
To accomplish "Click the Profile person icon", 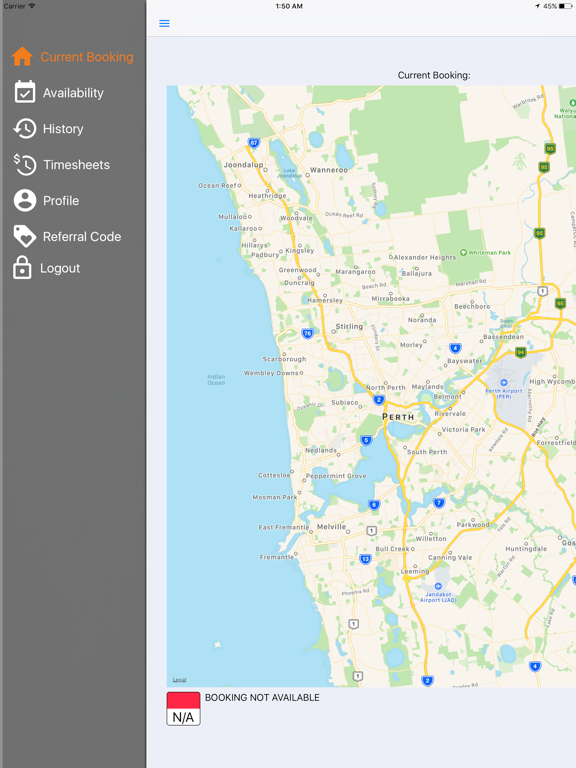I will [24, 200].
